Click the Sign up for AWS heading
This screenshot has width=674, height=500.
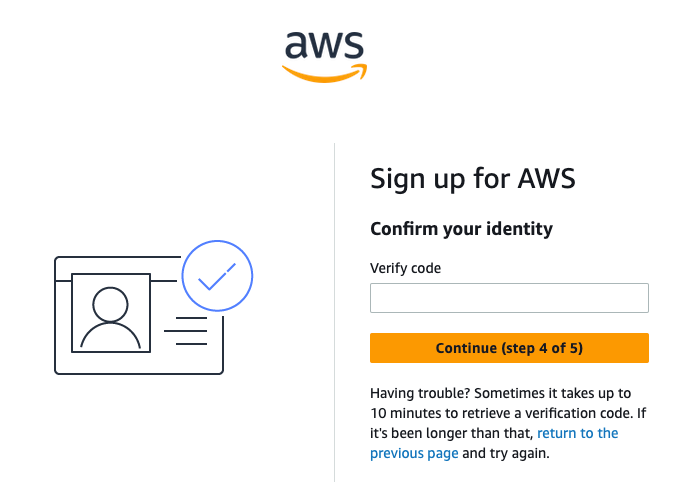[x=473, y=179]
